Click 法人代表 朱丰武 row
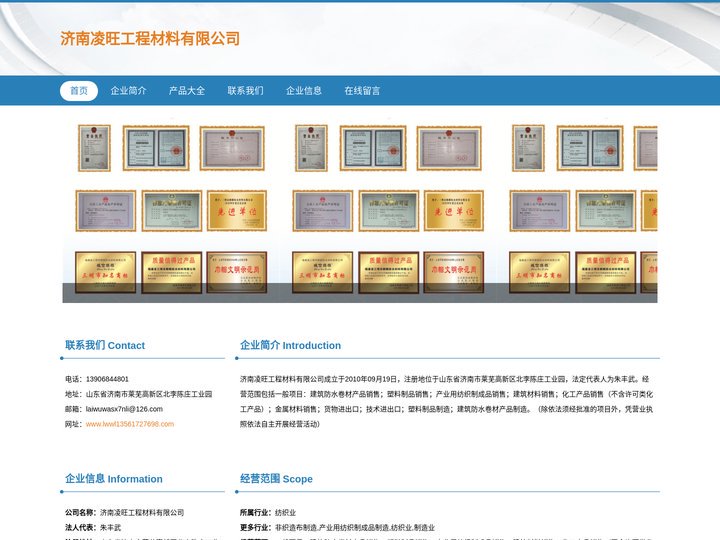 point(93,528)
